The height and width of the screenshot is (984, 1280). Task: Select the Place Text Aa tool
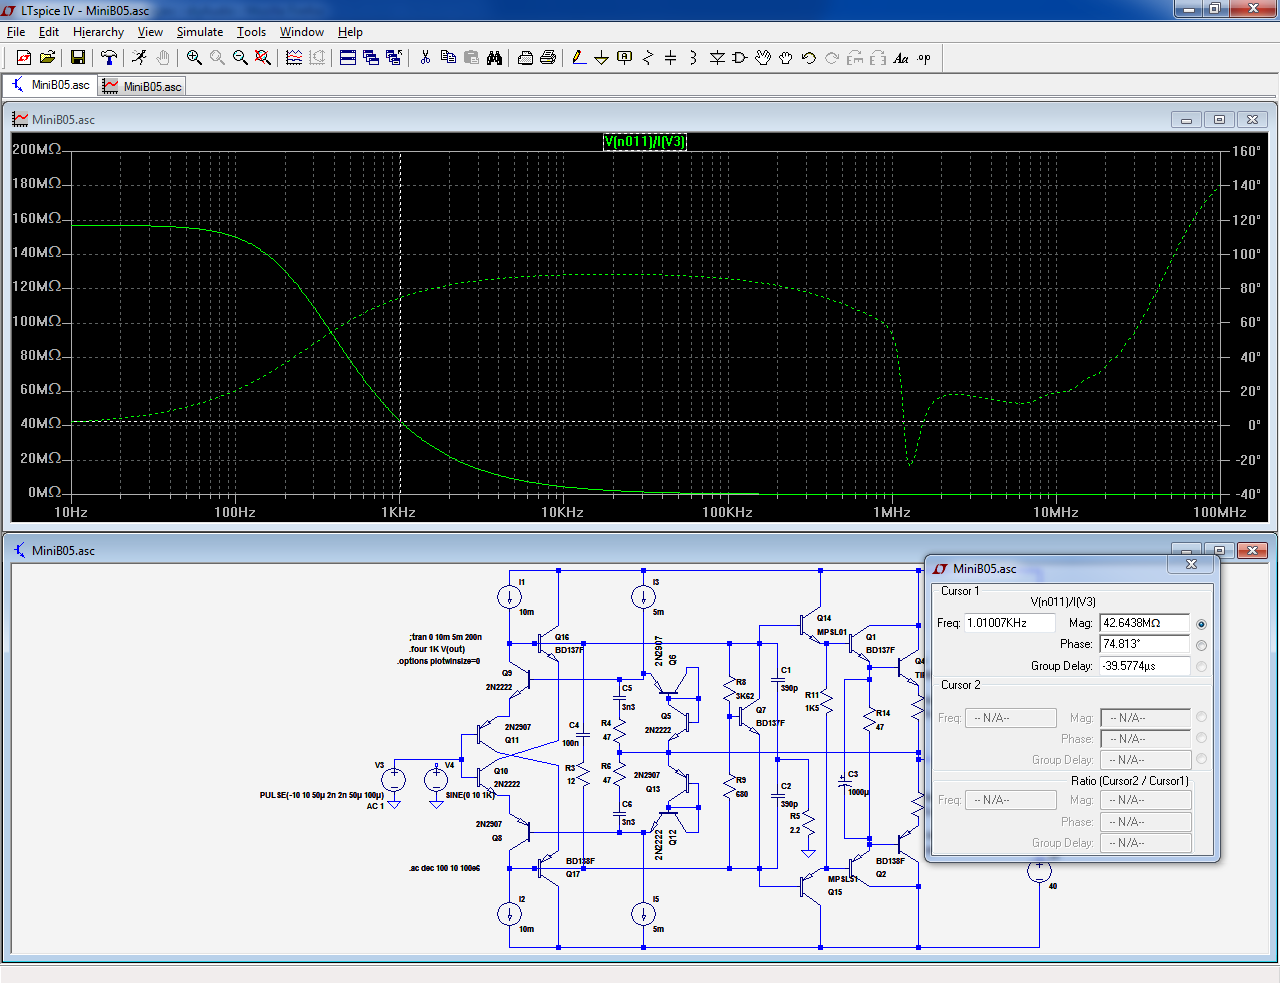coord(901,58)
